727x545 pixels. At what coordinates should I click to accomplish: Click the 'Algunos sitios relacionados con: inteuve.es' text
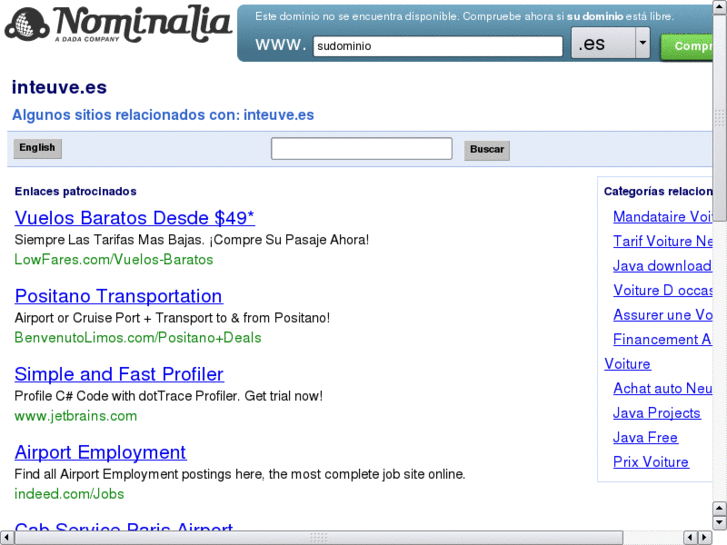163,115
